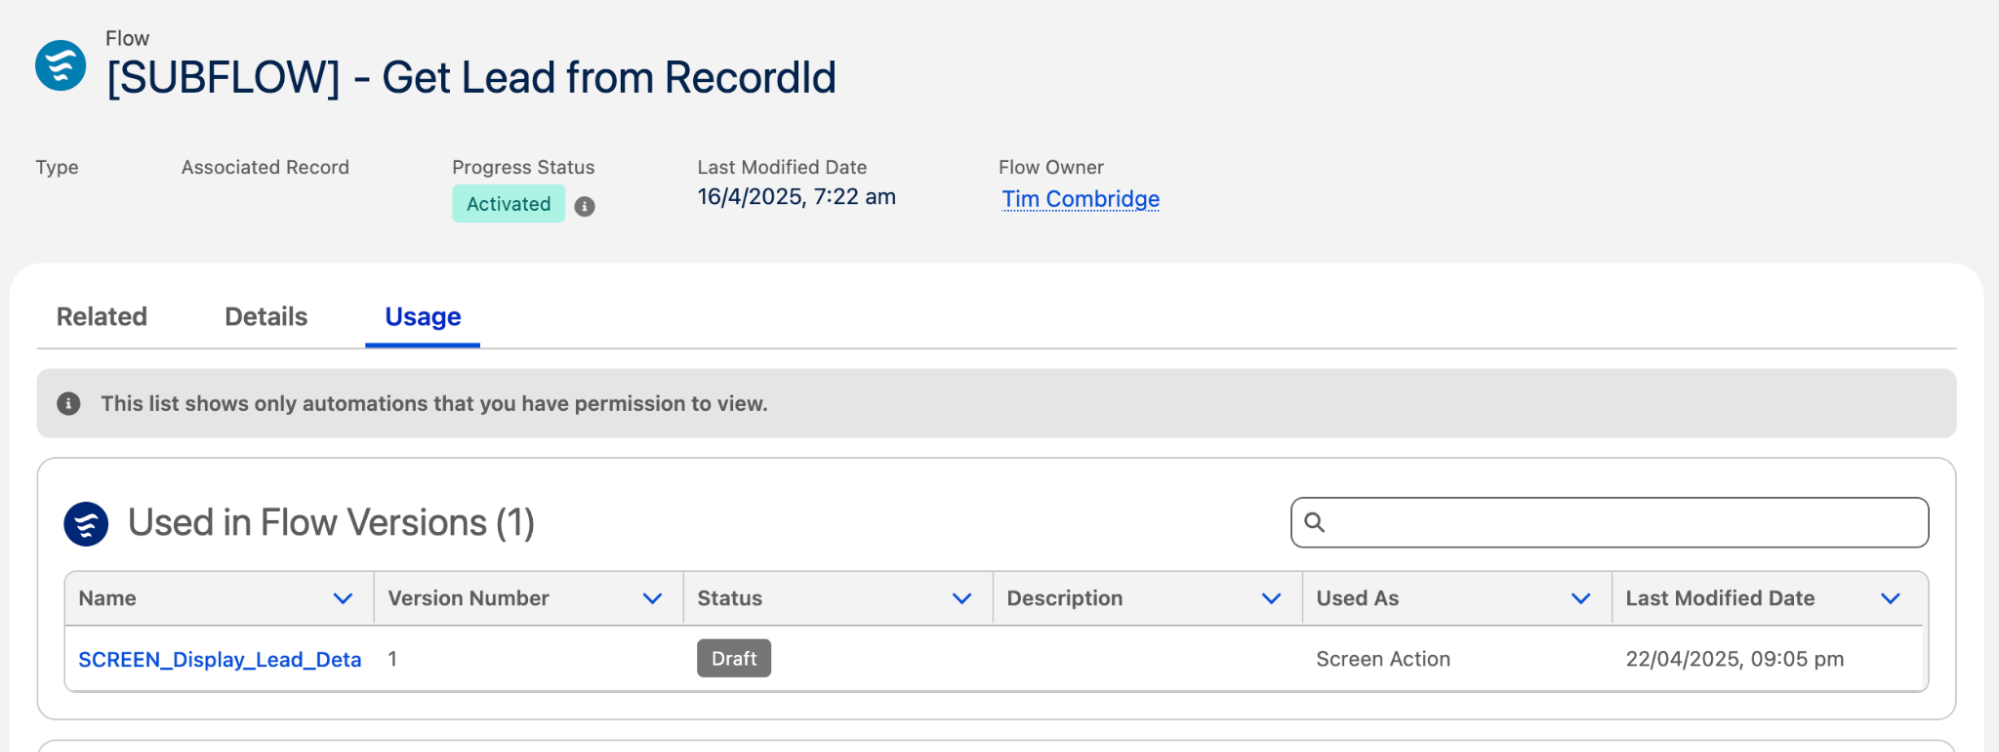This screenshot has height=752, width=1999.
Task: Click the Screen Action cell in the table
Action: click(x=1383, y=659)
